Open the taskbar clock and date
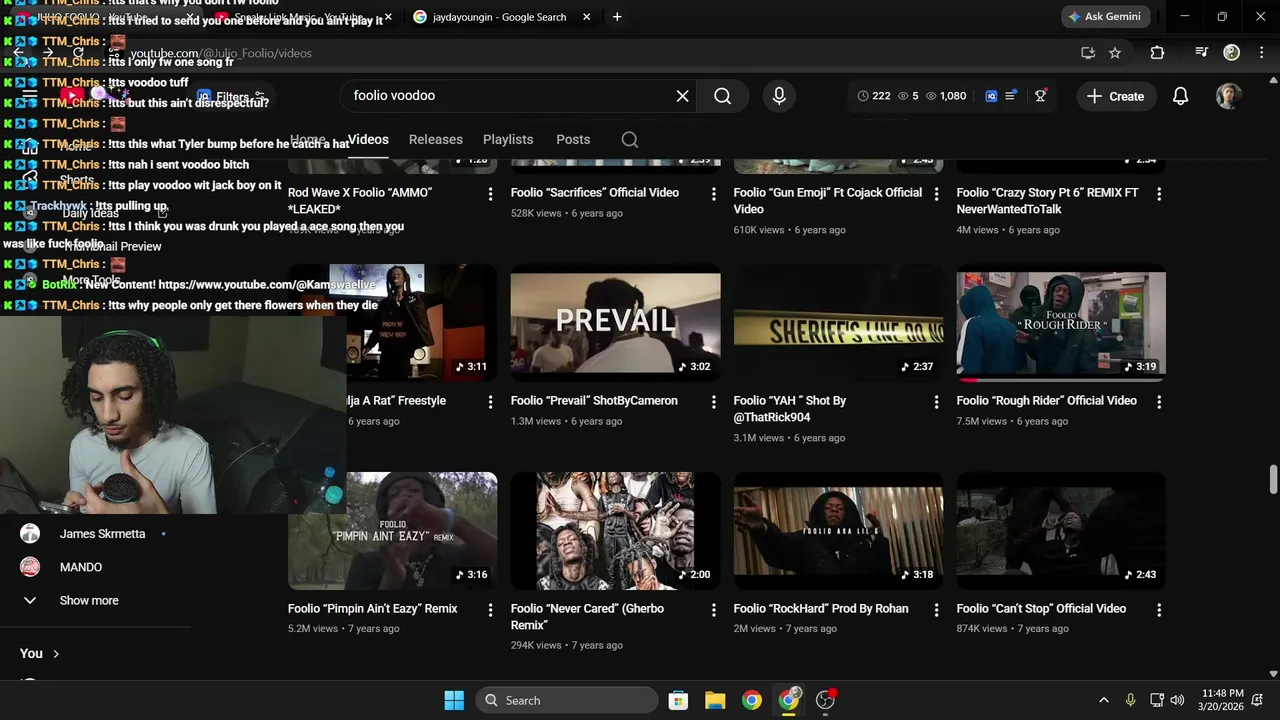Viewport: 1280px width, 720px height. (1222, 700)
